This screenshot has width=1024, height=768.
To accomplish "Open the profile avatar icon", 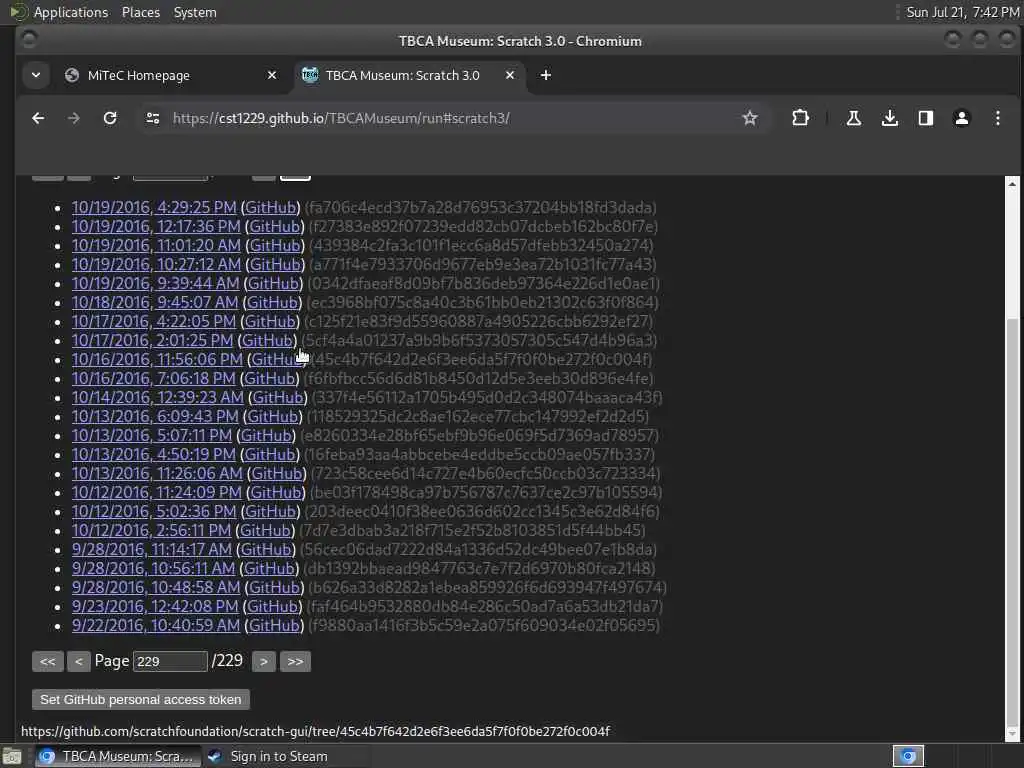I will click(x=961, y=118).
